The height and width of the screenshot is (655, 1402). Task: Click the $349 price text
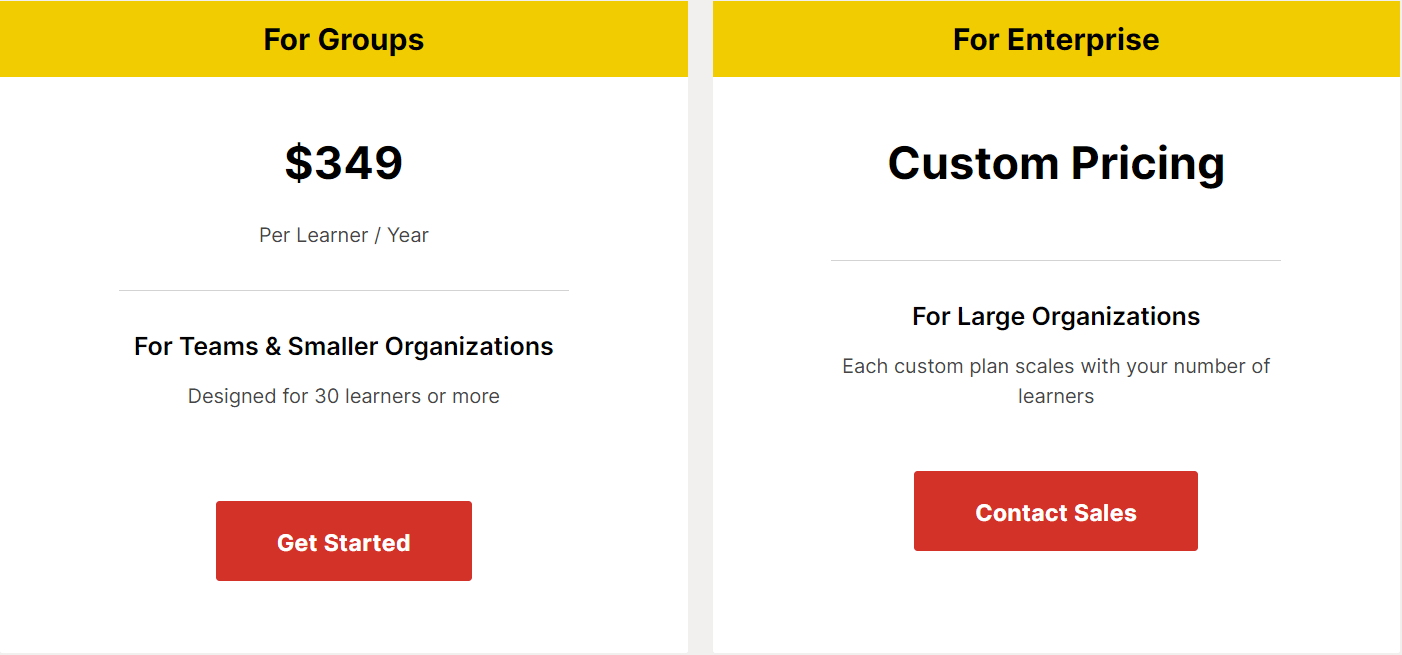point(343,162)
